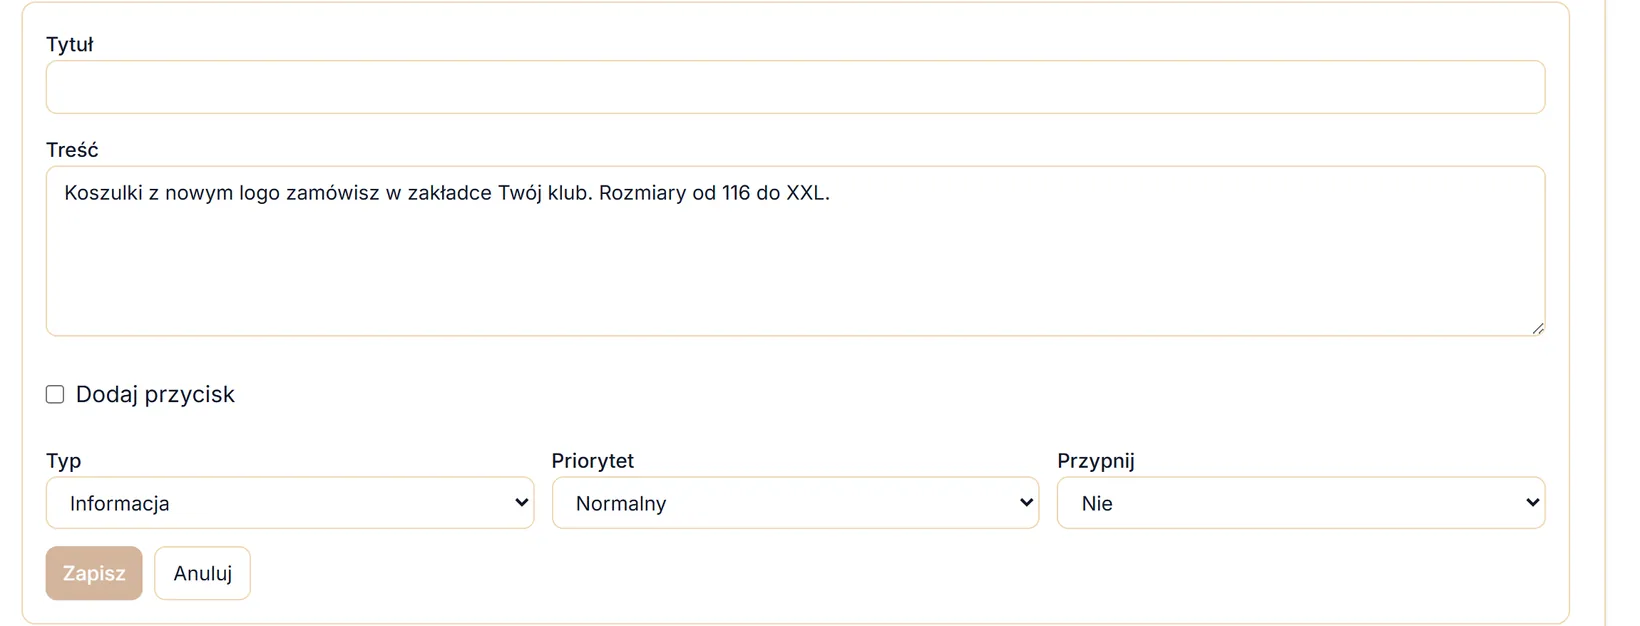Open the Typ dropdown showing Informacja
Image resolution: width=1640 pixels, height=626 pixels.
tap(290, 503)
